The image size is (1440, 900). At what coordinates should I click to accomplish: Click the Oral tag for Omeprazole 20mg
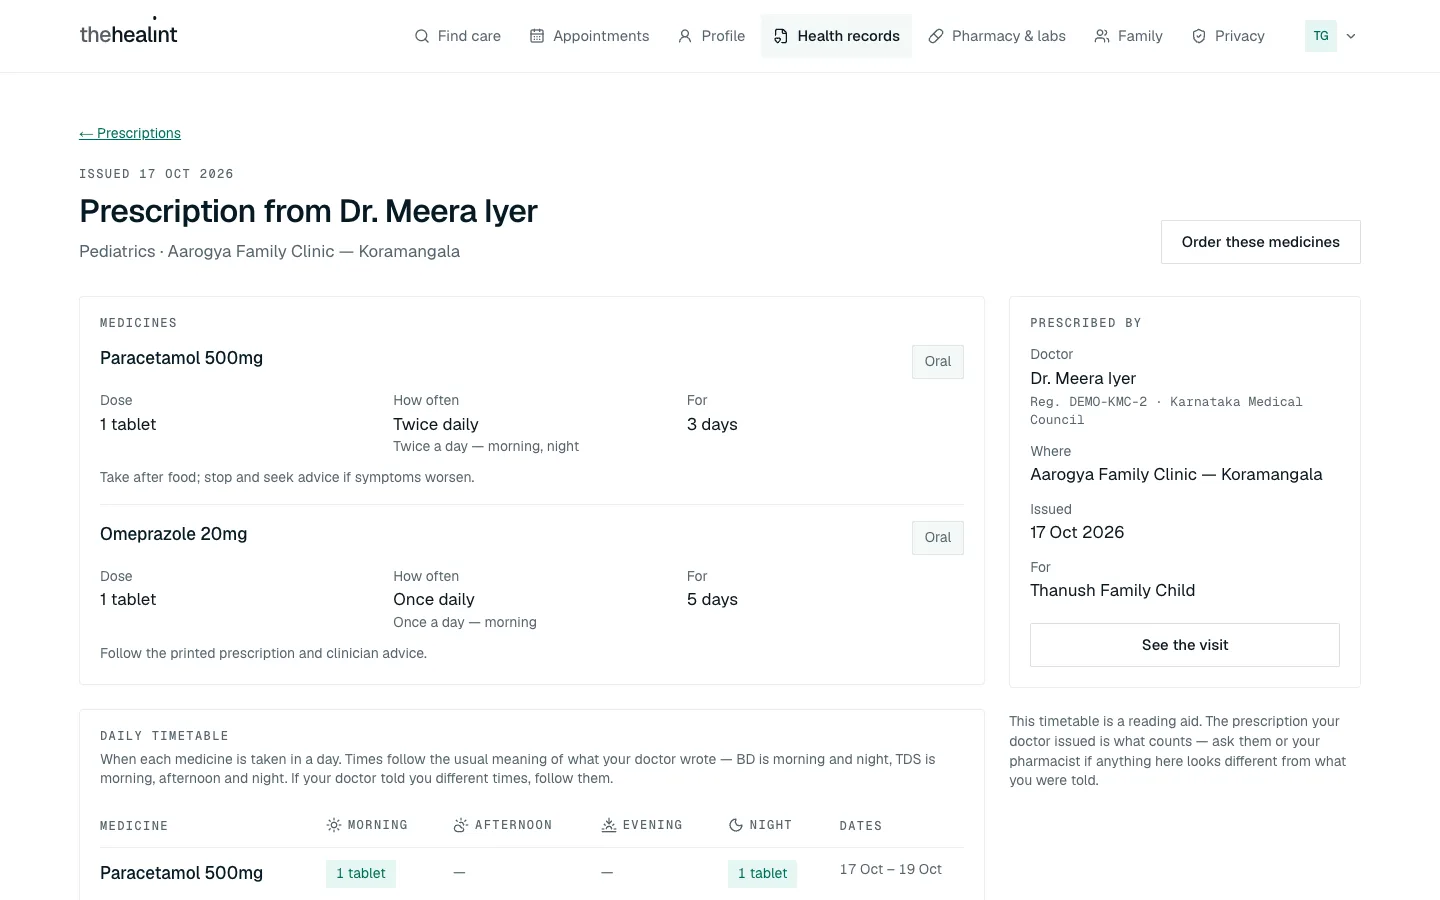point(938,538)
